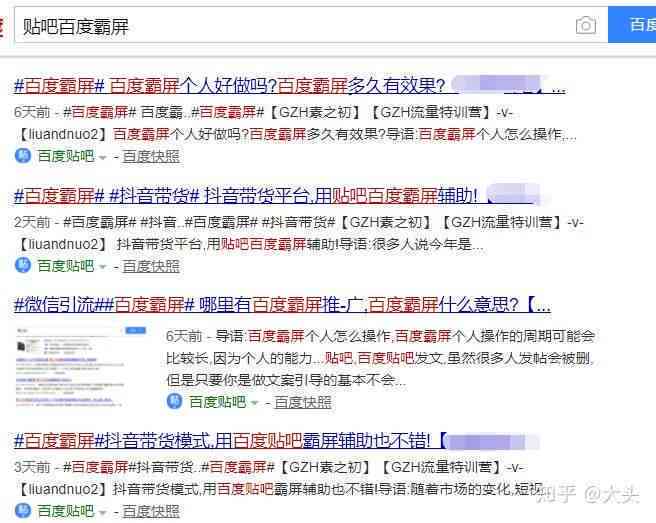Image resolution: width=656 pixels, height=523 pixels.
Task: Click 百度贴吧 source under 抖音带货模式 result
Action: click(66, 511)
